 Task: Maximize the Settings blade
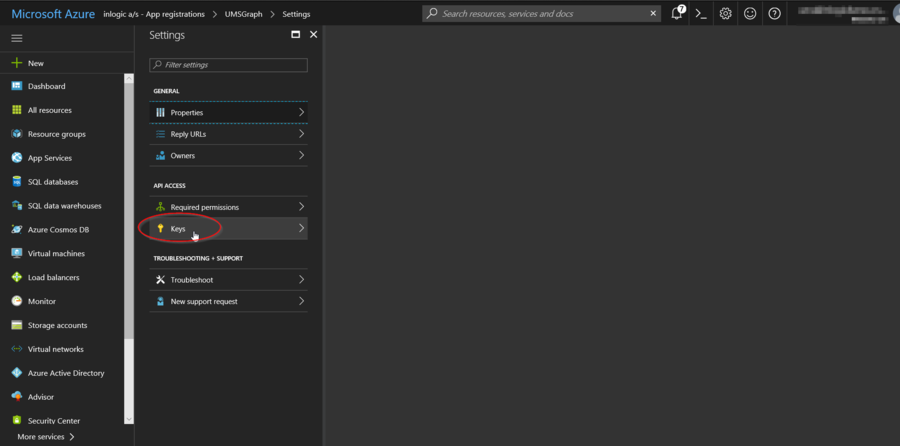(295, 35)
